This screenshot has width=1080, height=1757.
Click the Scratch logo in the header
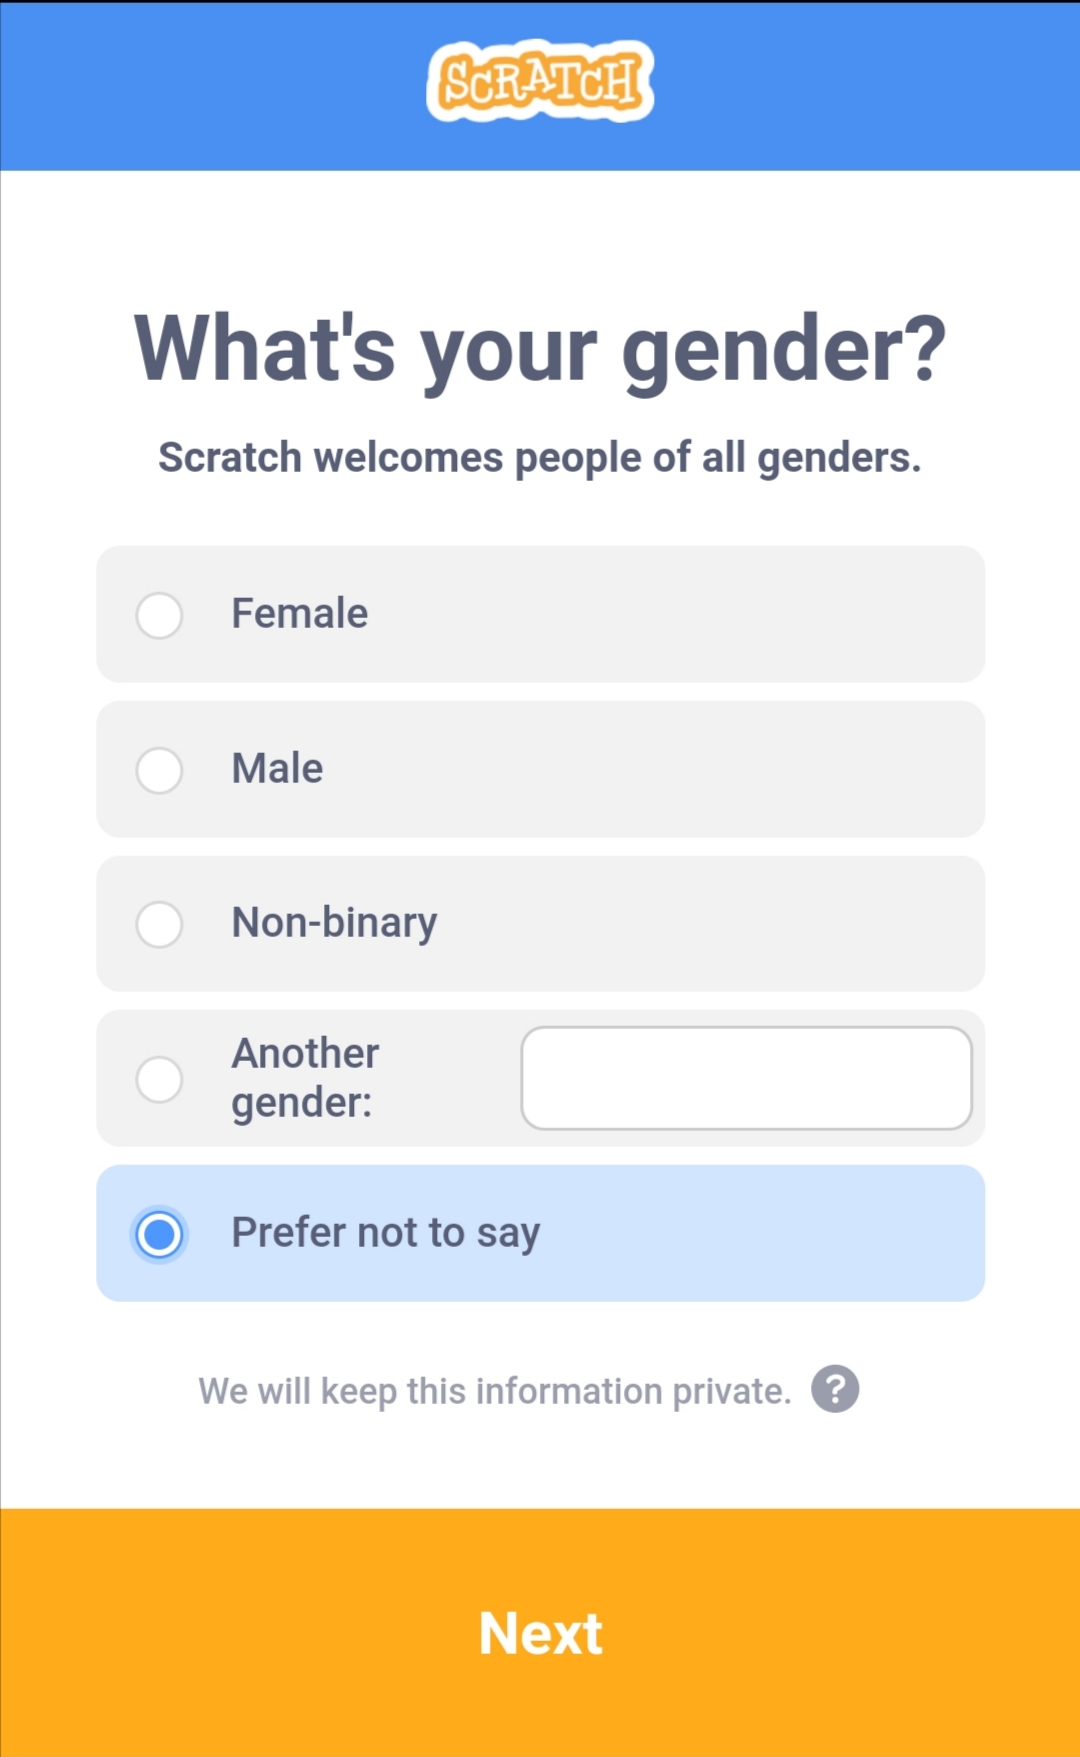point(540,82)
